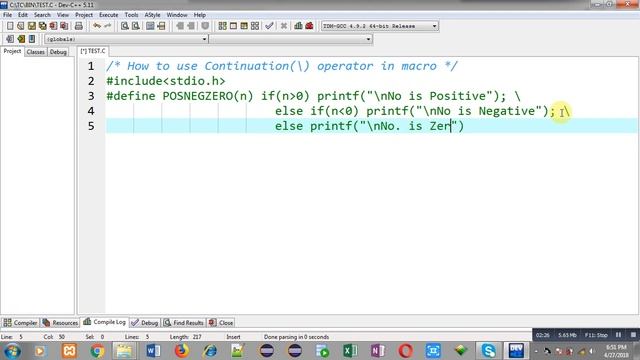Open the Replace dialog icon
The image size is (640, 360).
coord(136,26)
